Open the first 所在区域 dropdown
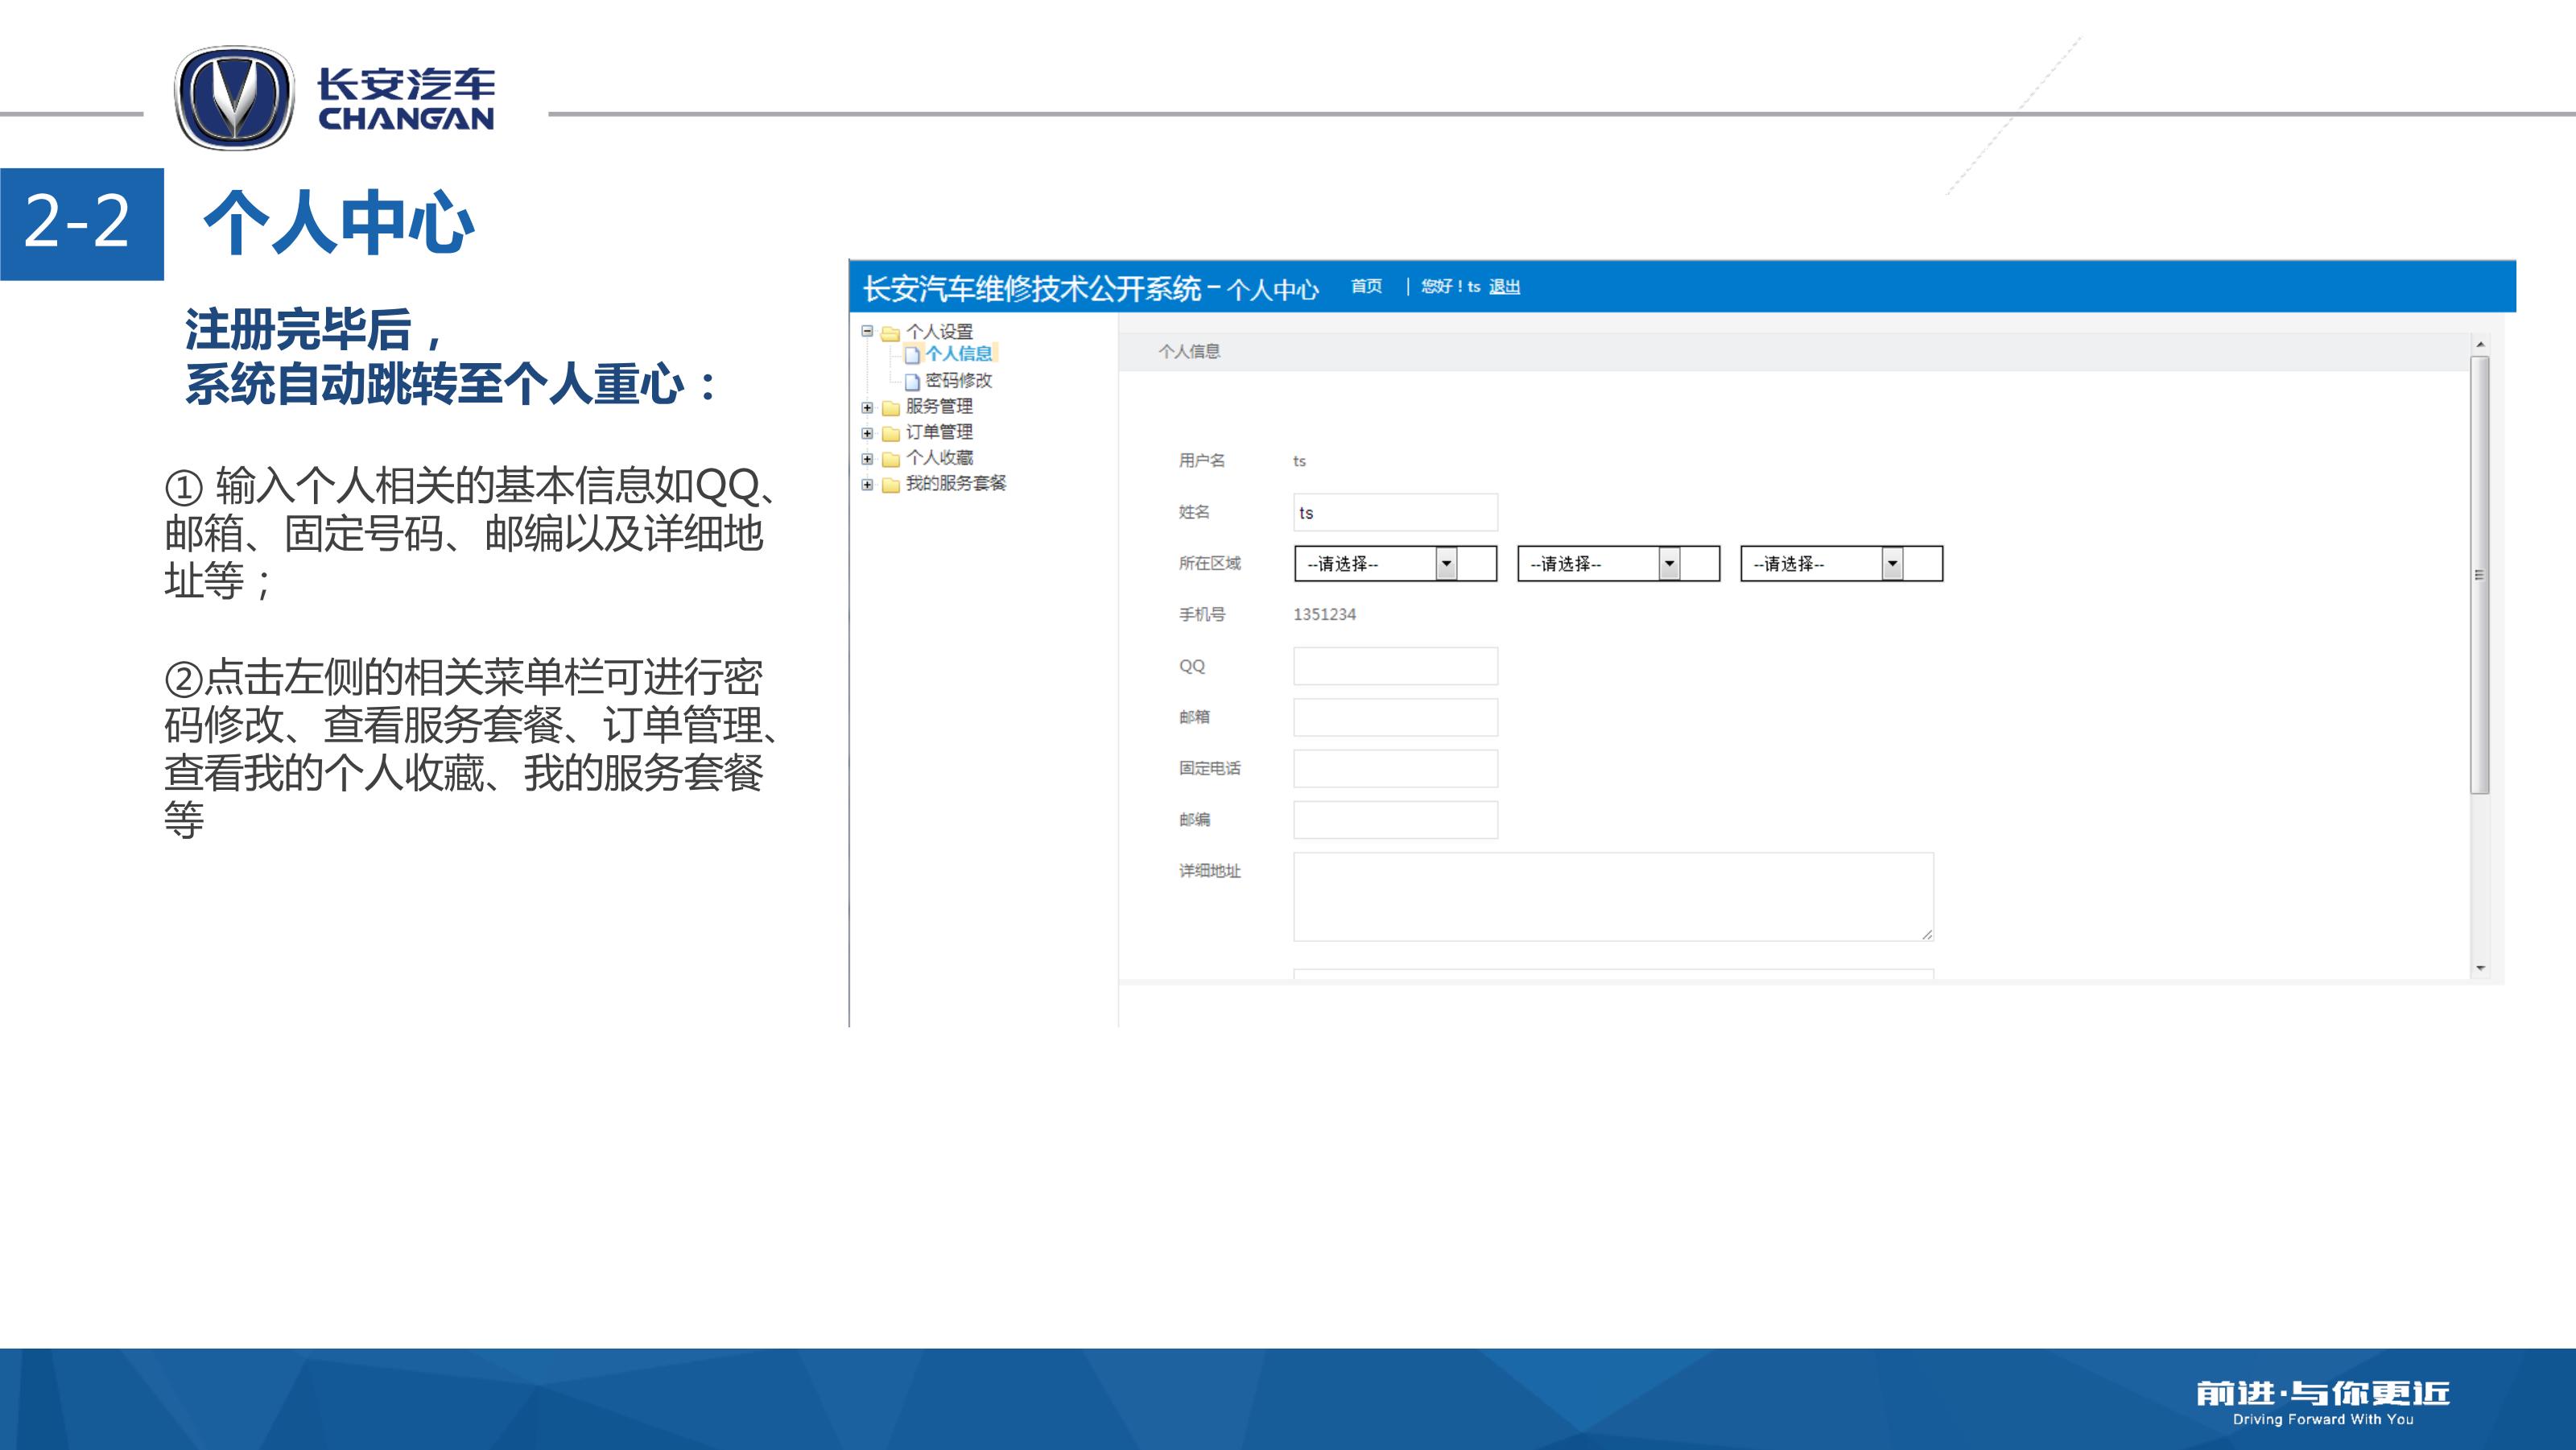The height and width of the screenshot is (1450, 2576). tap(1446, 564)
